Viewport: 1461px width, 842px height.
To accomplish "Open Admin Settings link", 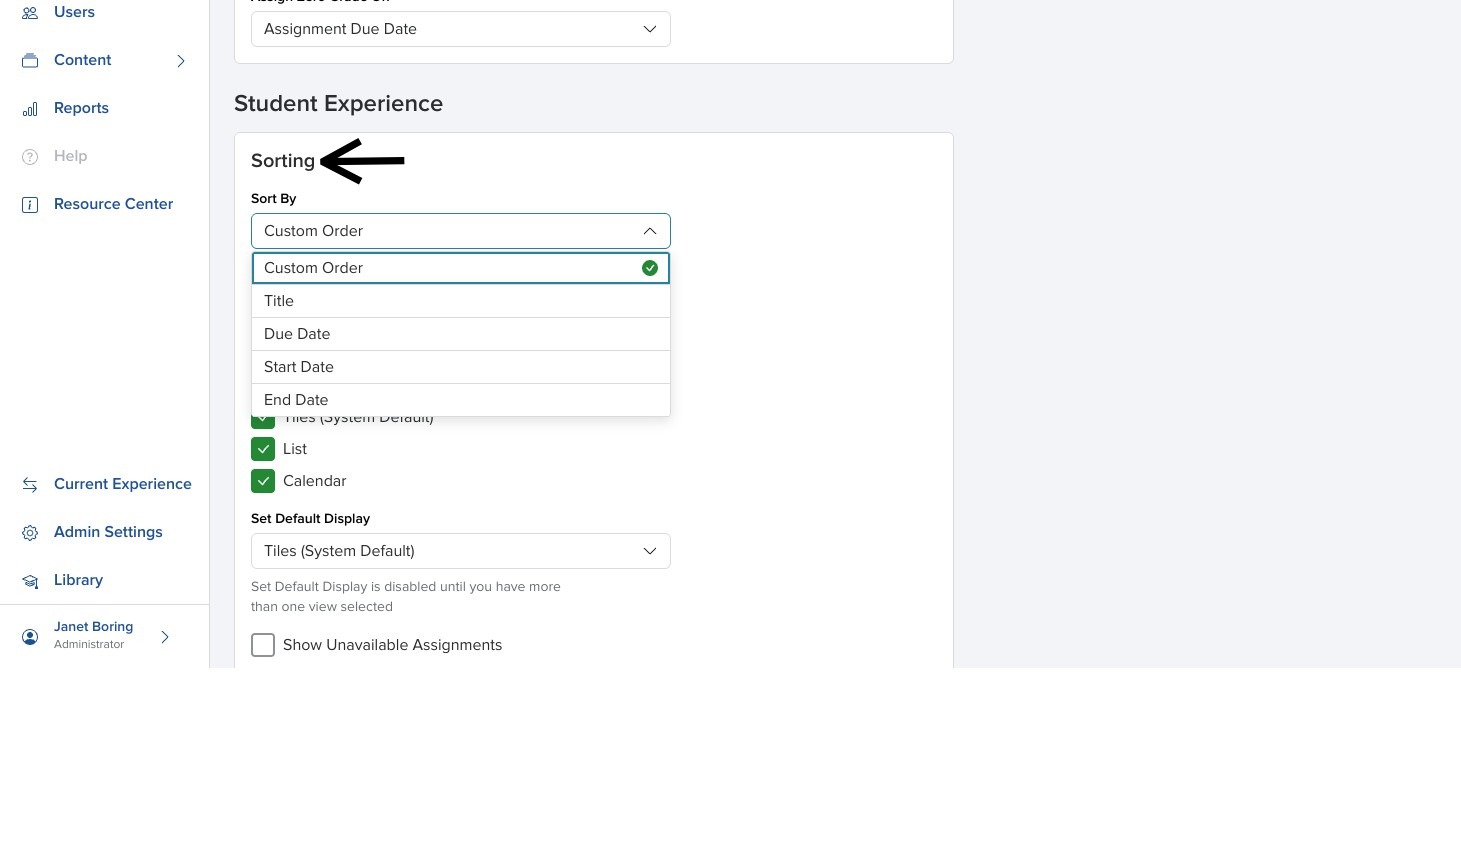I will pyautogui.click(x=108, y=532).
